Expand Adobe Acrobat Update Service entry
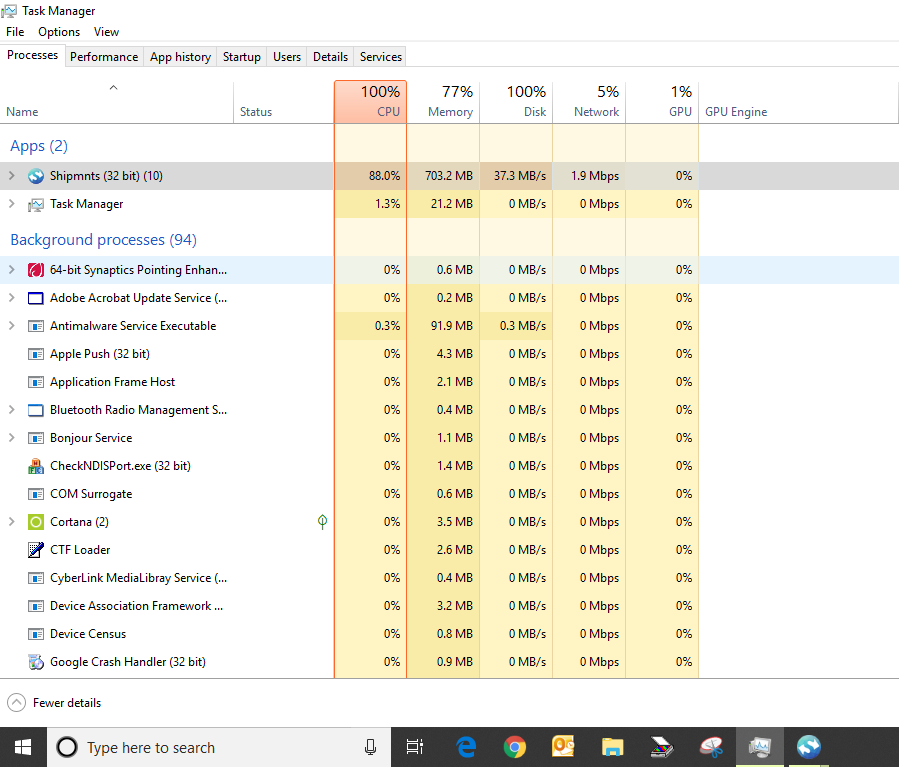Viewport: 899px width, 767px height. [11, 298]
